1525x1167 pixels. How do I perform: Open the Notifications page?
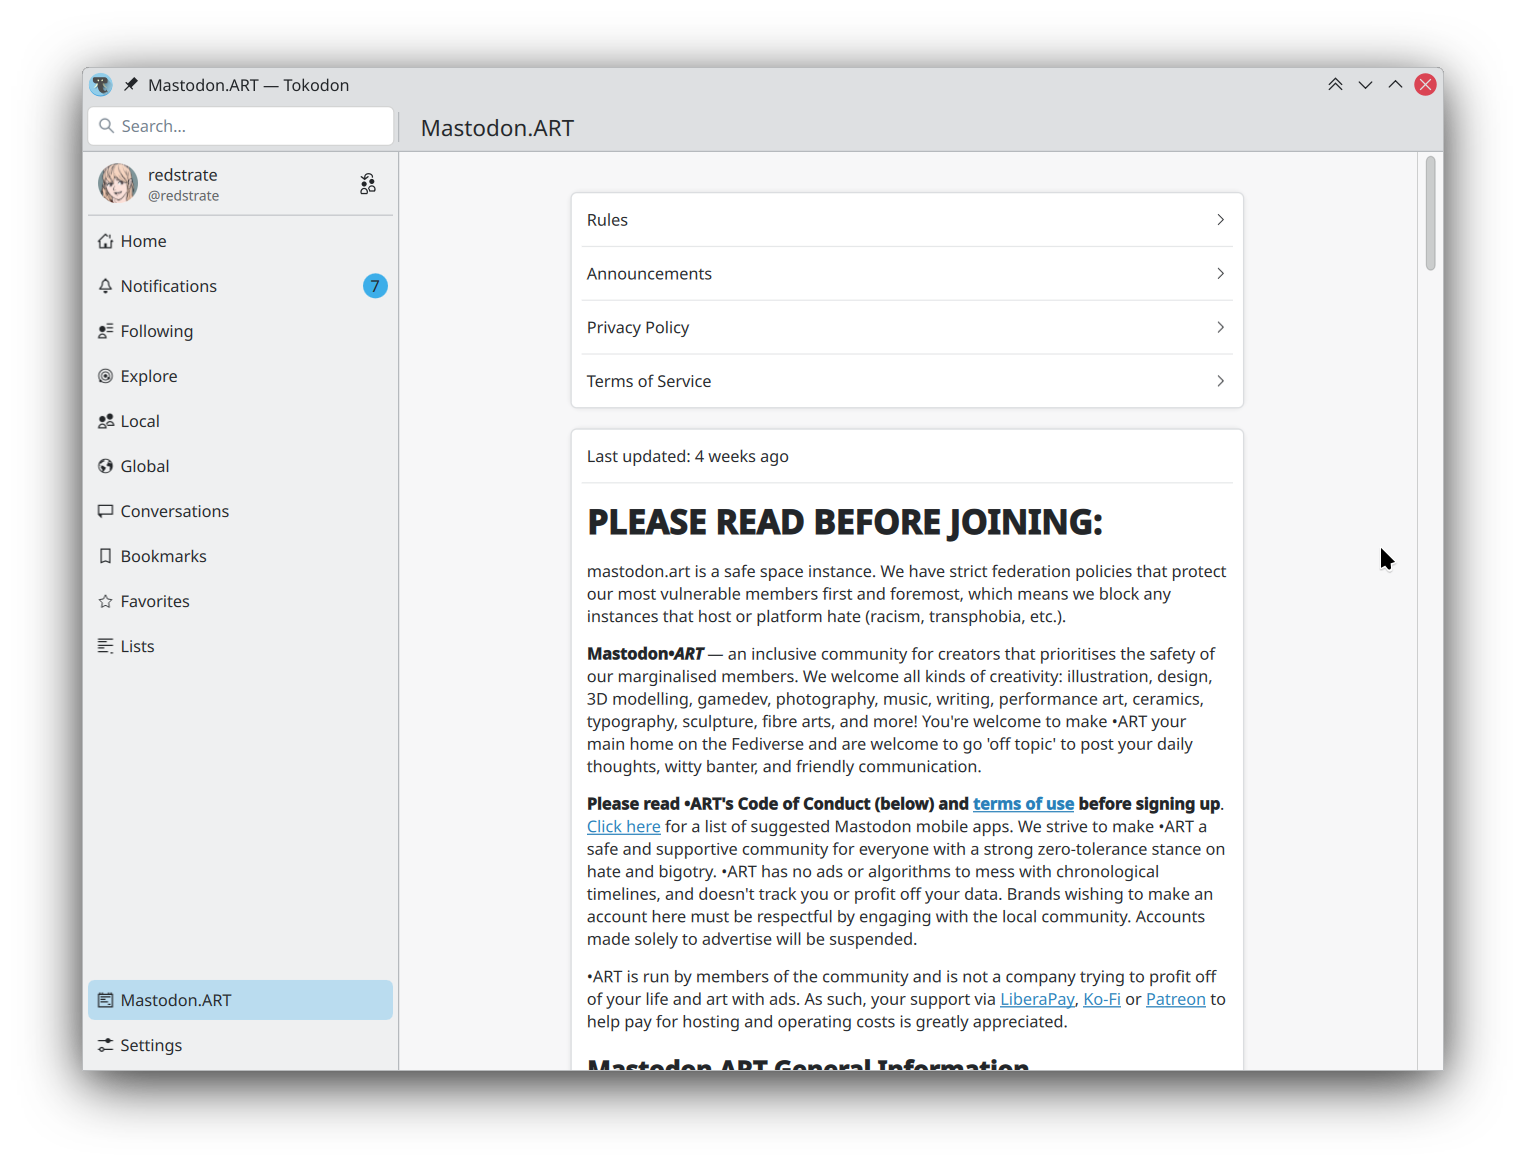(x=240, y=286)
